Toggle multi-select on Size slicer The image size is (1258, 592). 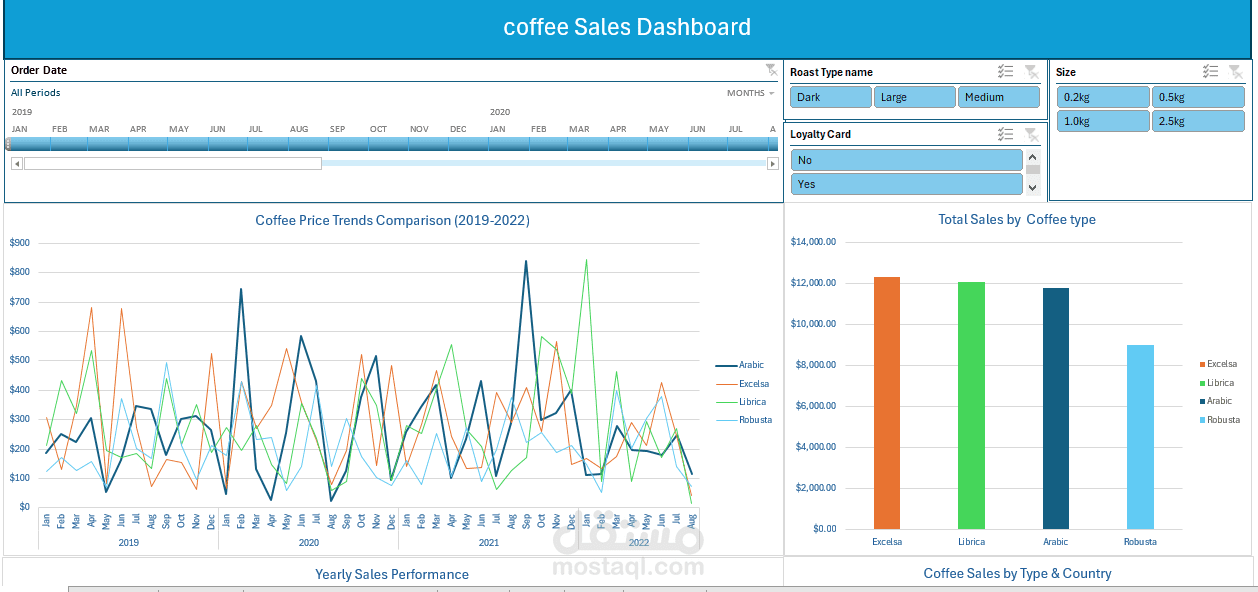point(1210,72)
